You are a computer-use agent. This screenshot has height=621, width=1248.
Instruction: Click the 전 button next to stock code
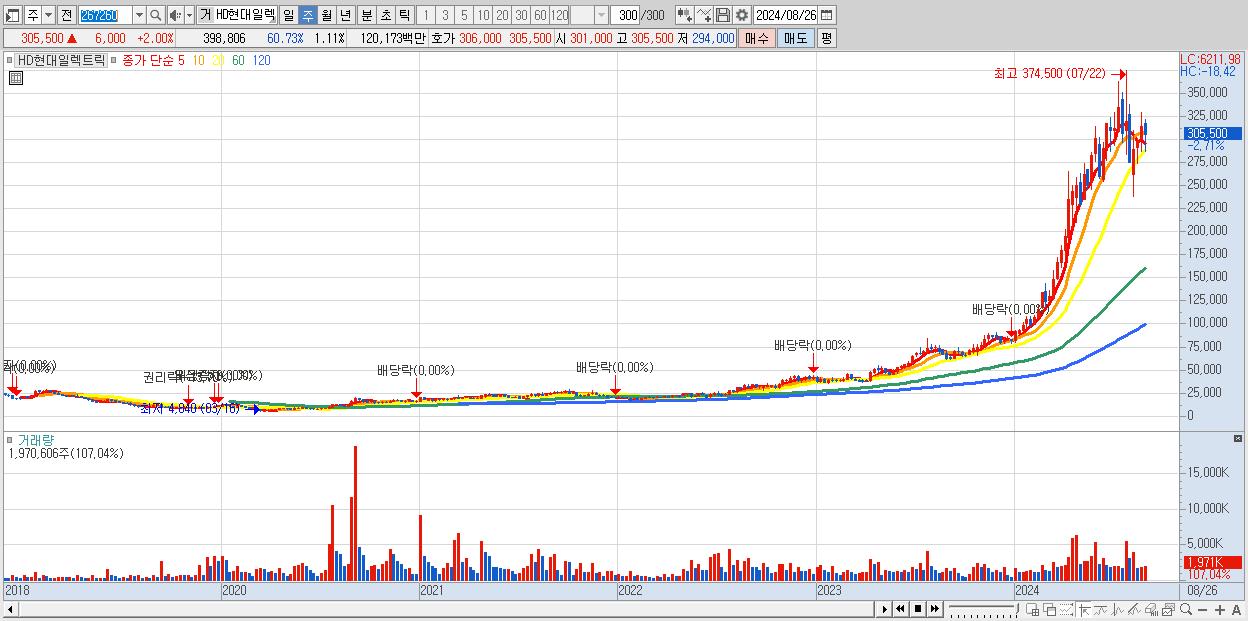click(x=66, y=15)
